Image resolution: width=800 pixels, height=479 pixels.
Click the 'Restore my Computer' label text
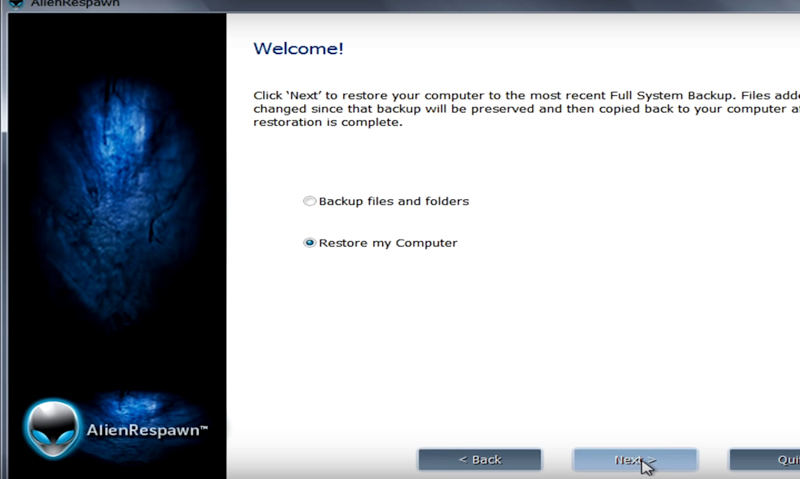[x=388, y=243]
